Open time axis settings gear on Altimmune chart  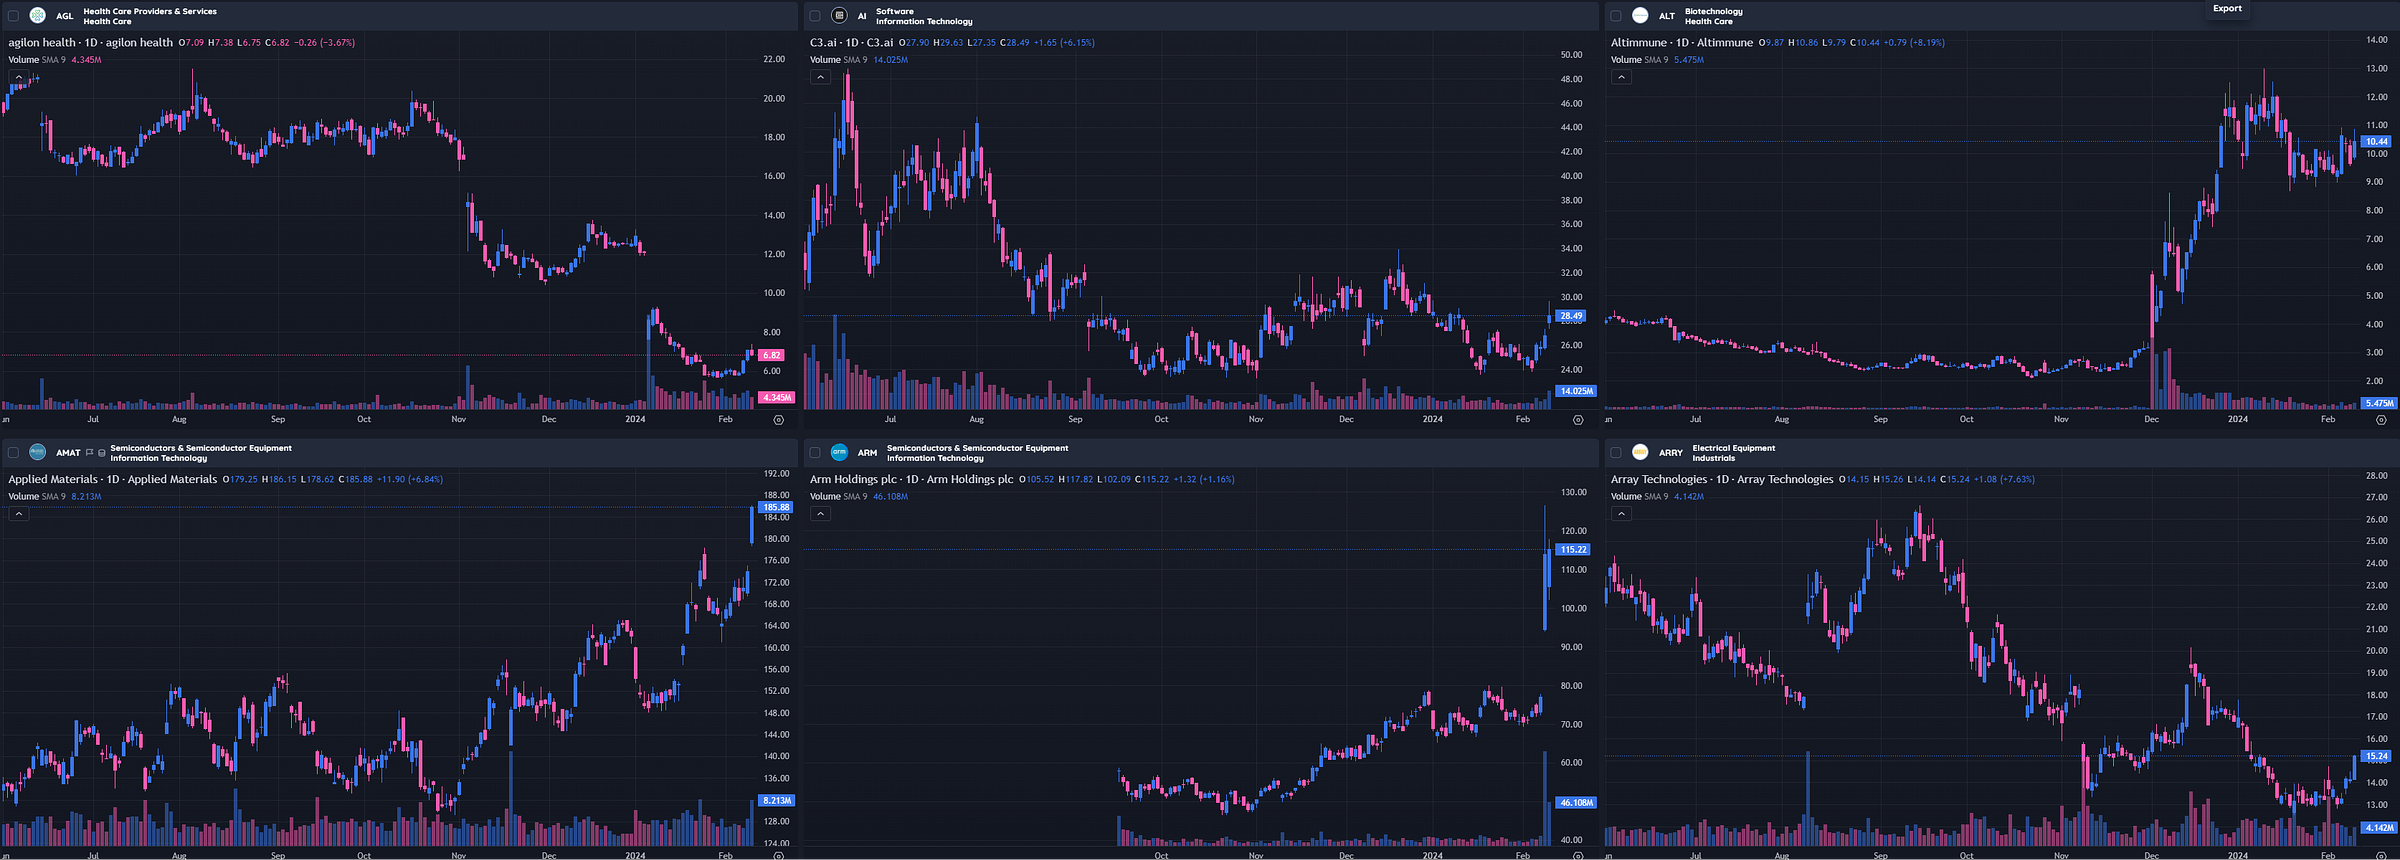[x=2381, y=420]
